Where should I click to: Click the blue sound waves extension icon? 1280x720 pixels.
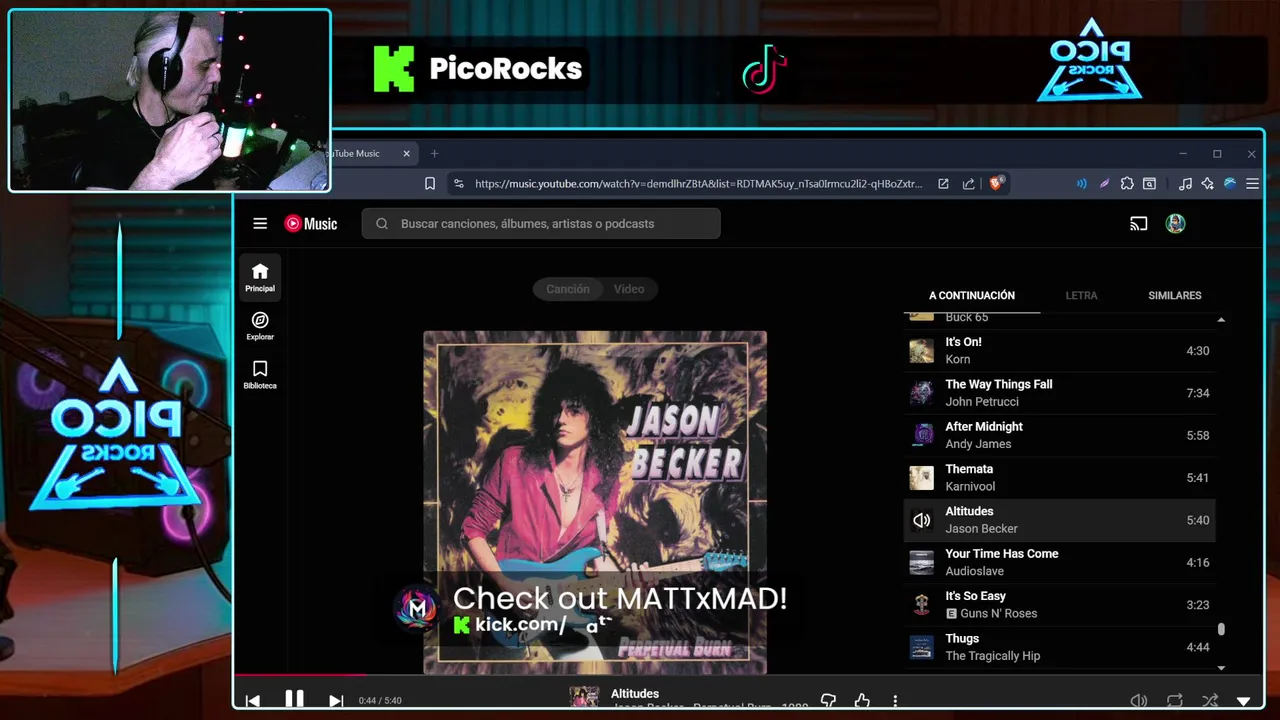(1081, 184)
